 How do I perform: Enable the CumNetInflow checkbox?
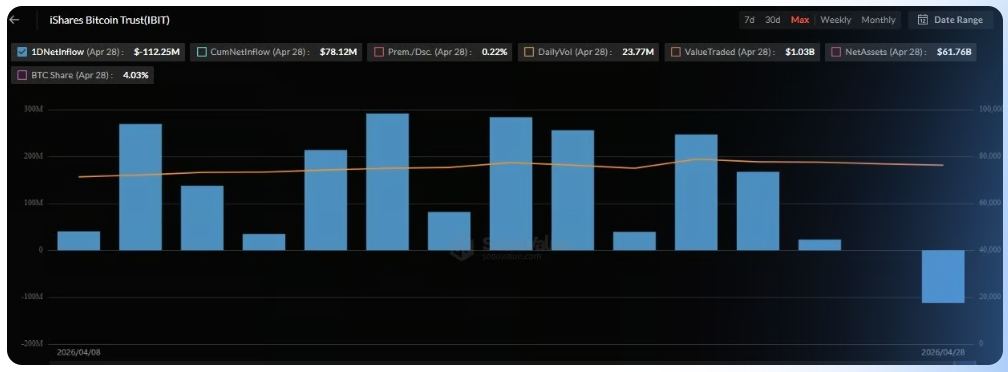202,52
